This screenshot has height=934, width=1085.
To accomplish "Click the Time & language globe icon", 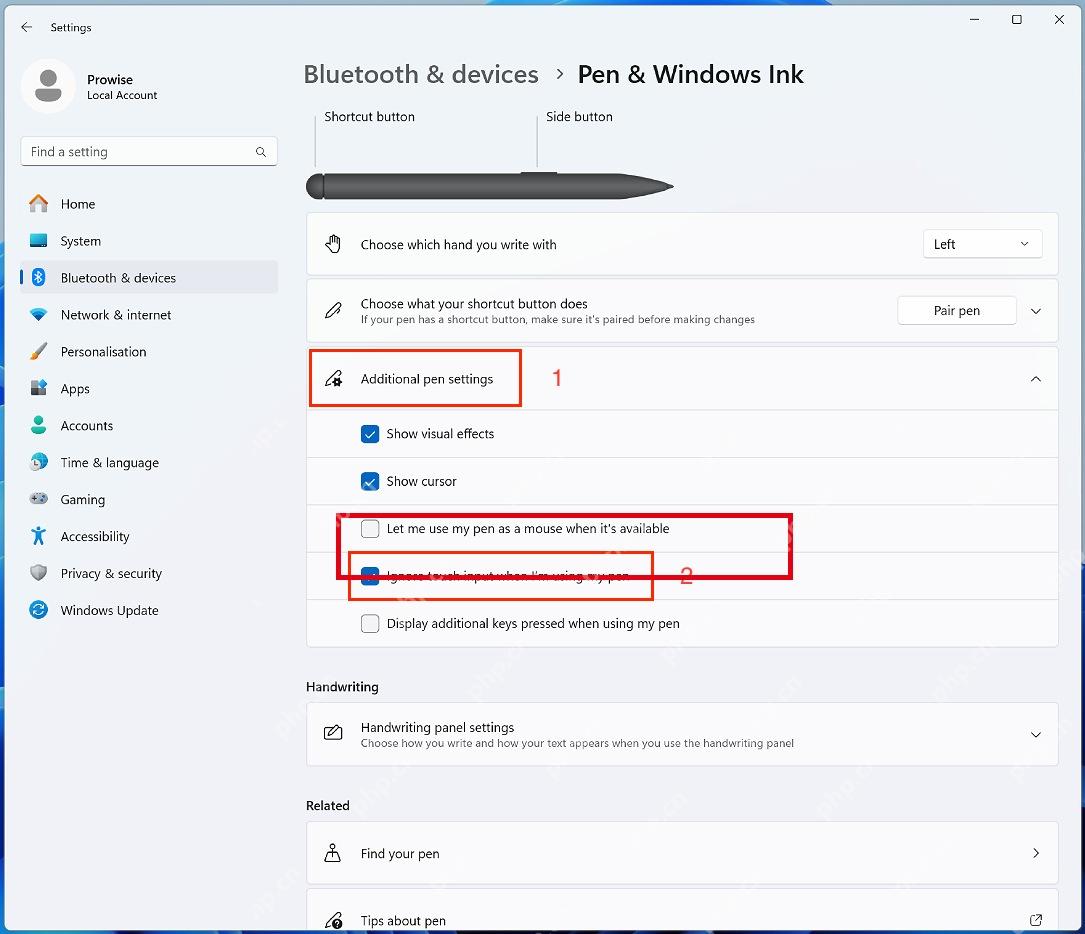I will click(x=39, y=462).
